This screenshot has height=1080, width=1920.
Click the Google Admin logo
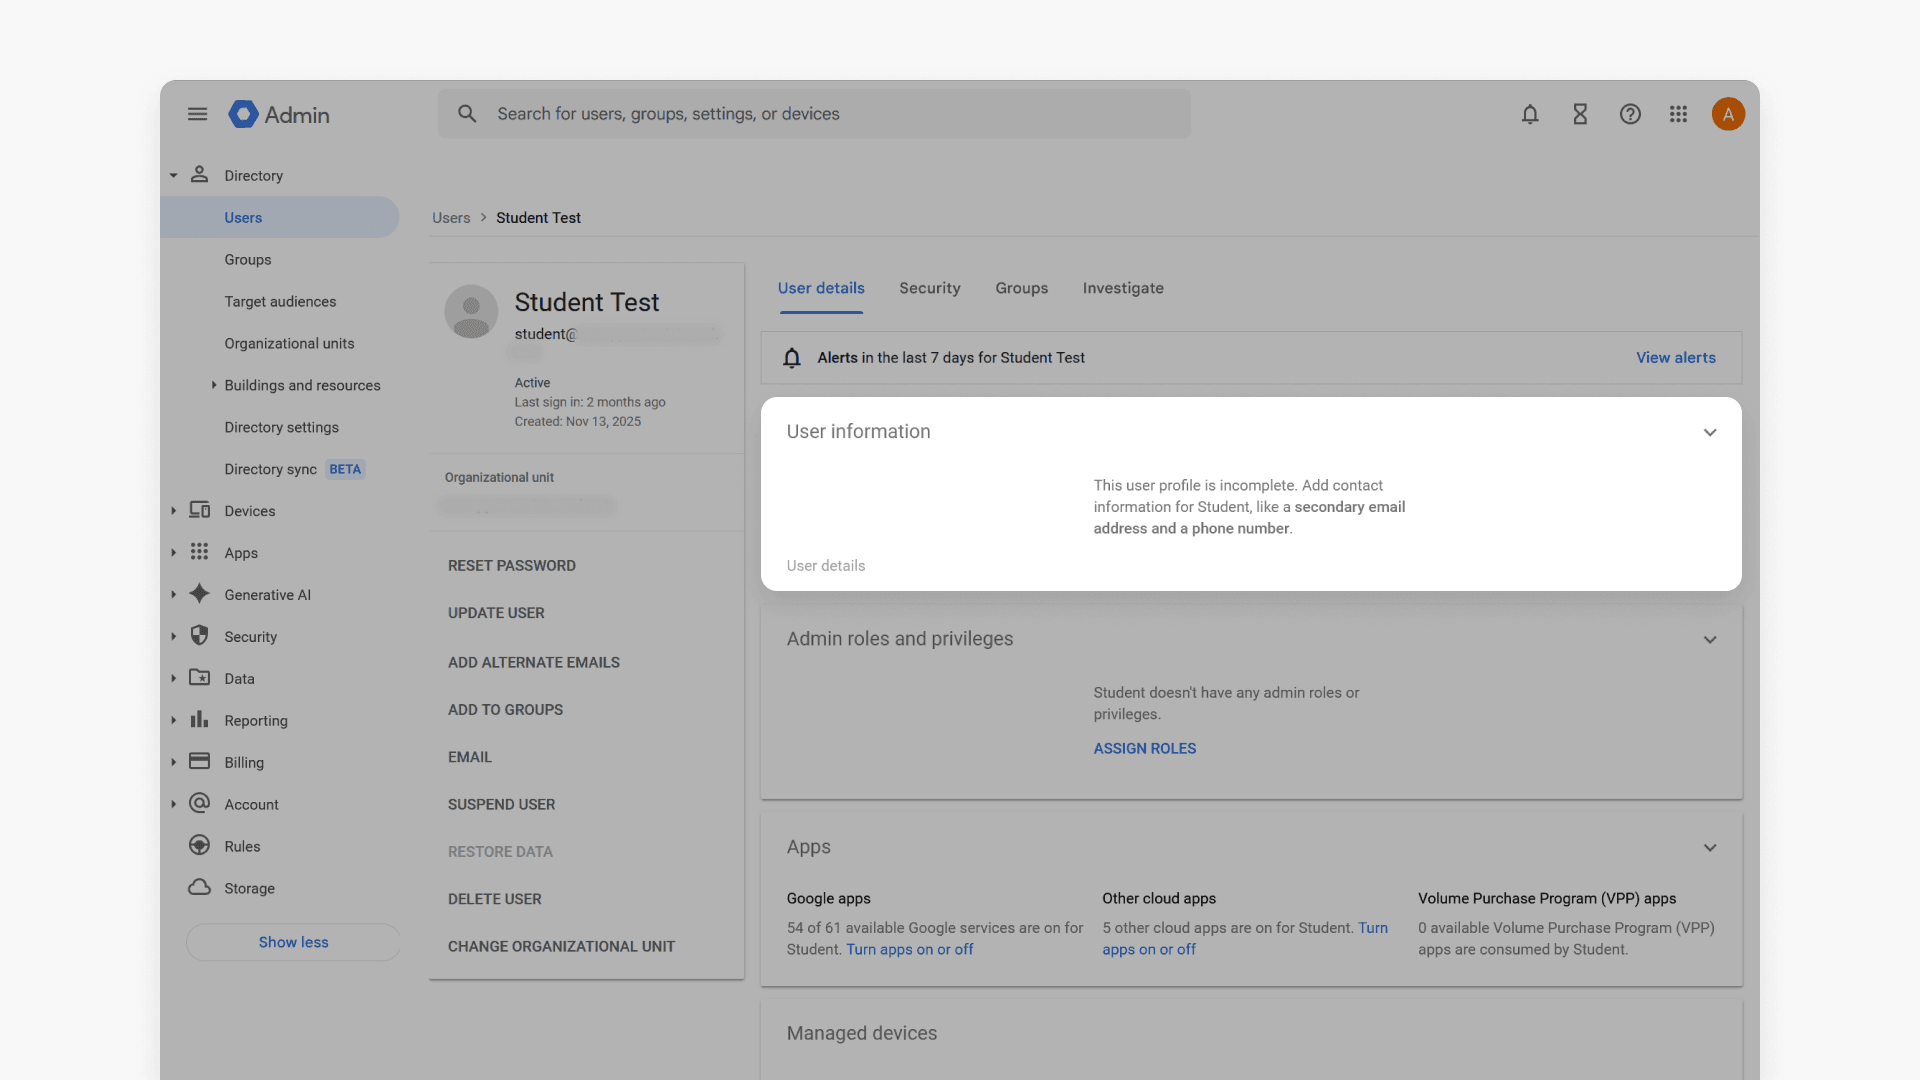pyautogui.click(x=279, y=115)
